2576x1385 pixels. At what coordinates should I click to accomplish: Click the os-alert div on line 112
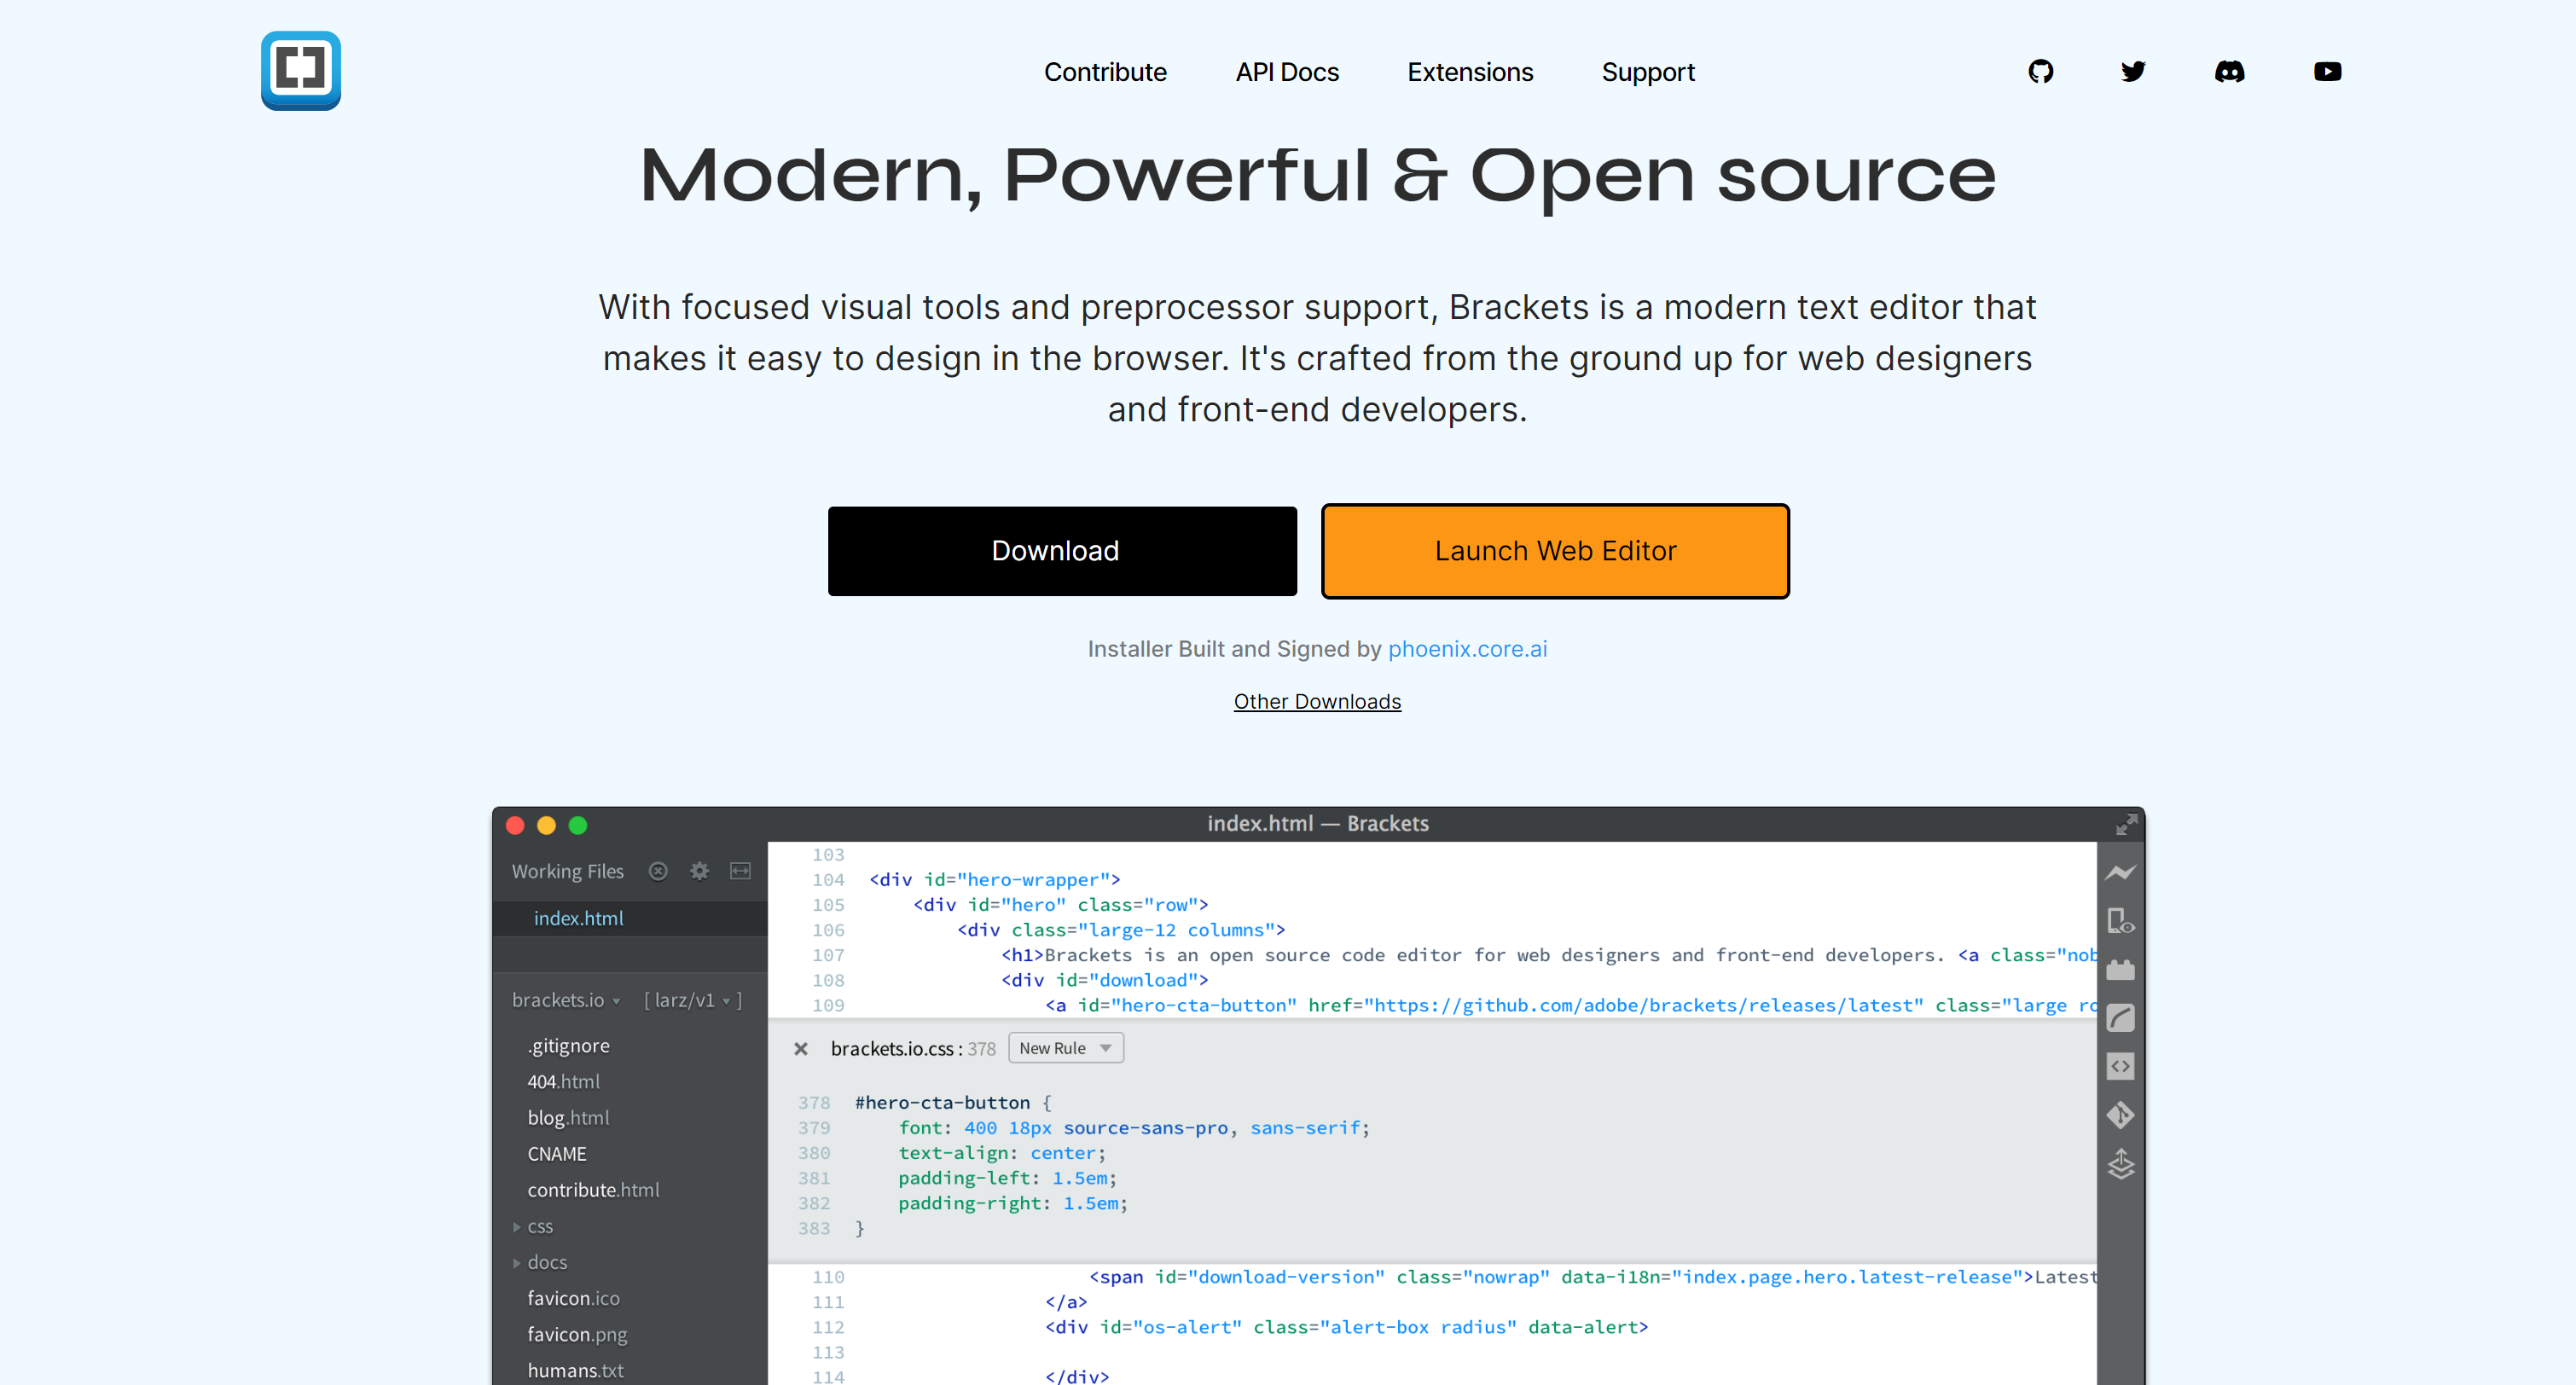point(1346,1327)
